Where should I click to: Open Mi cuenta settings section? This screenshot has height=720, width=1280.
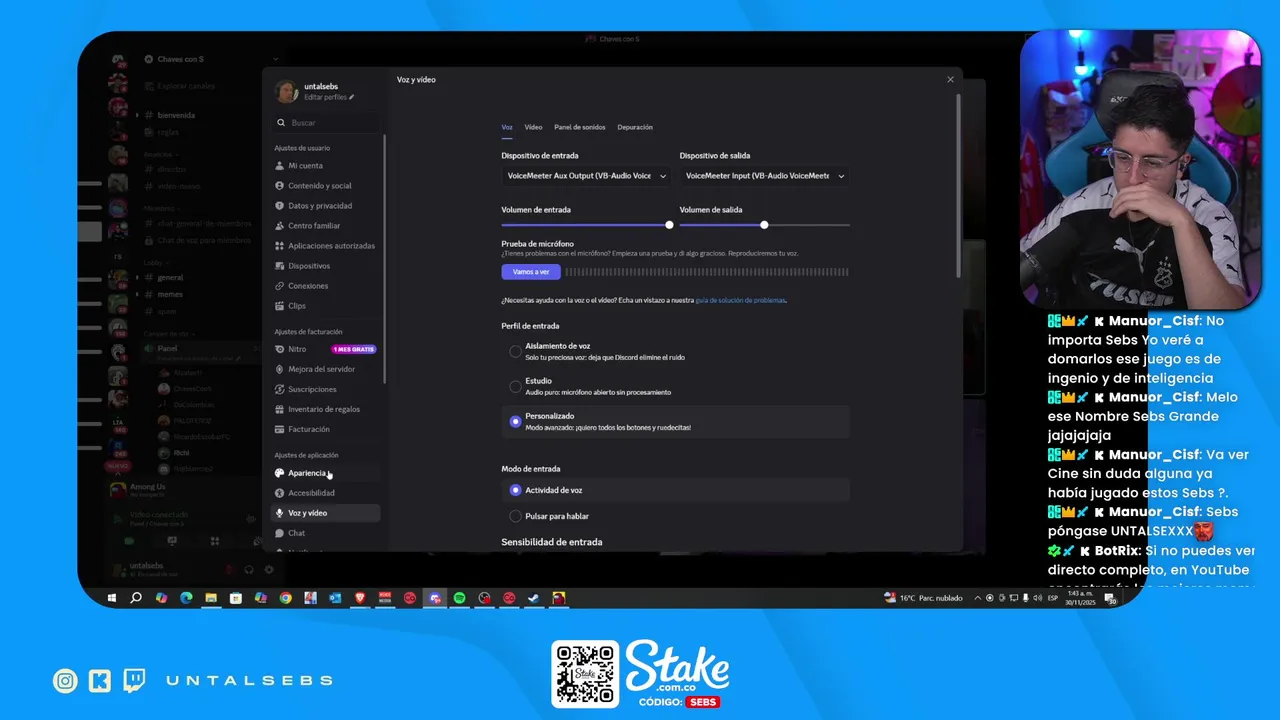tap(326, 166)
